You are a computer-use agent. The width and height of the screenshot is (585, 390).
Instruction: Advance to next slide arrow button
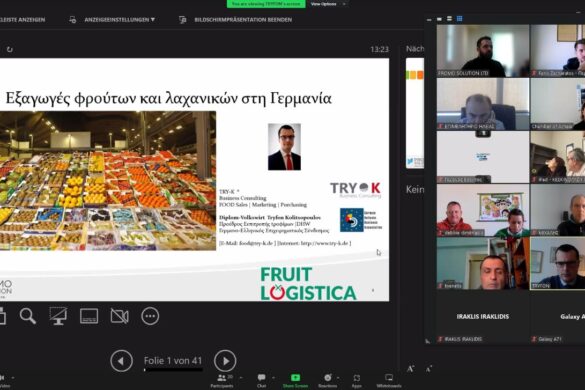[225, 361]
